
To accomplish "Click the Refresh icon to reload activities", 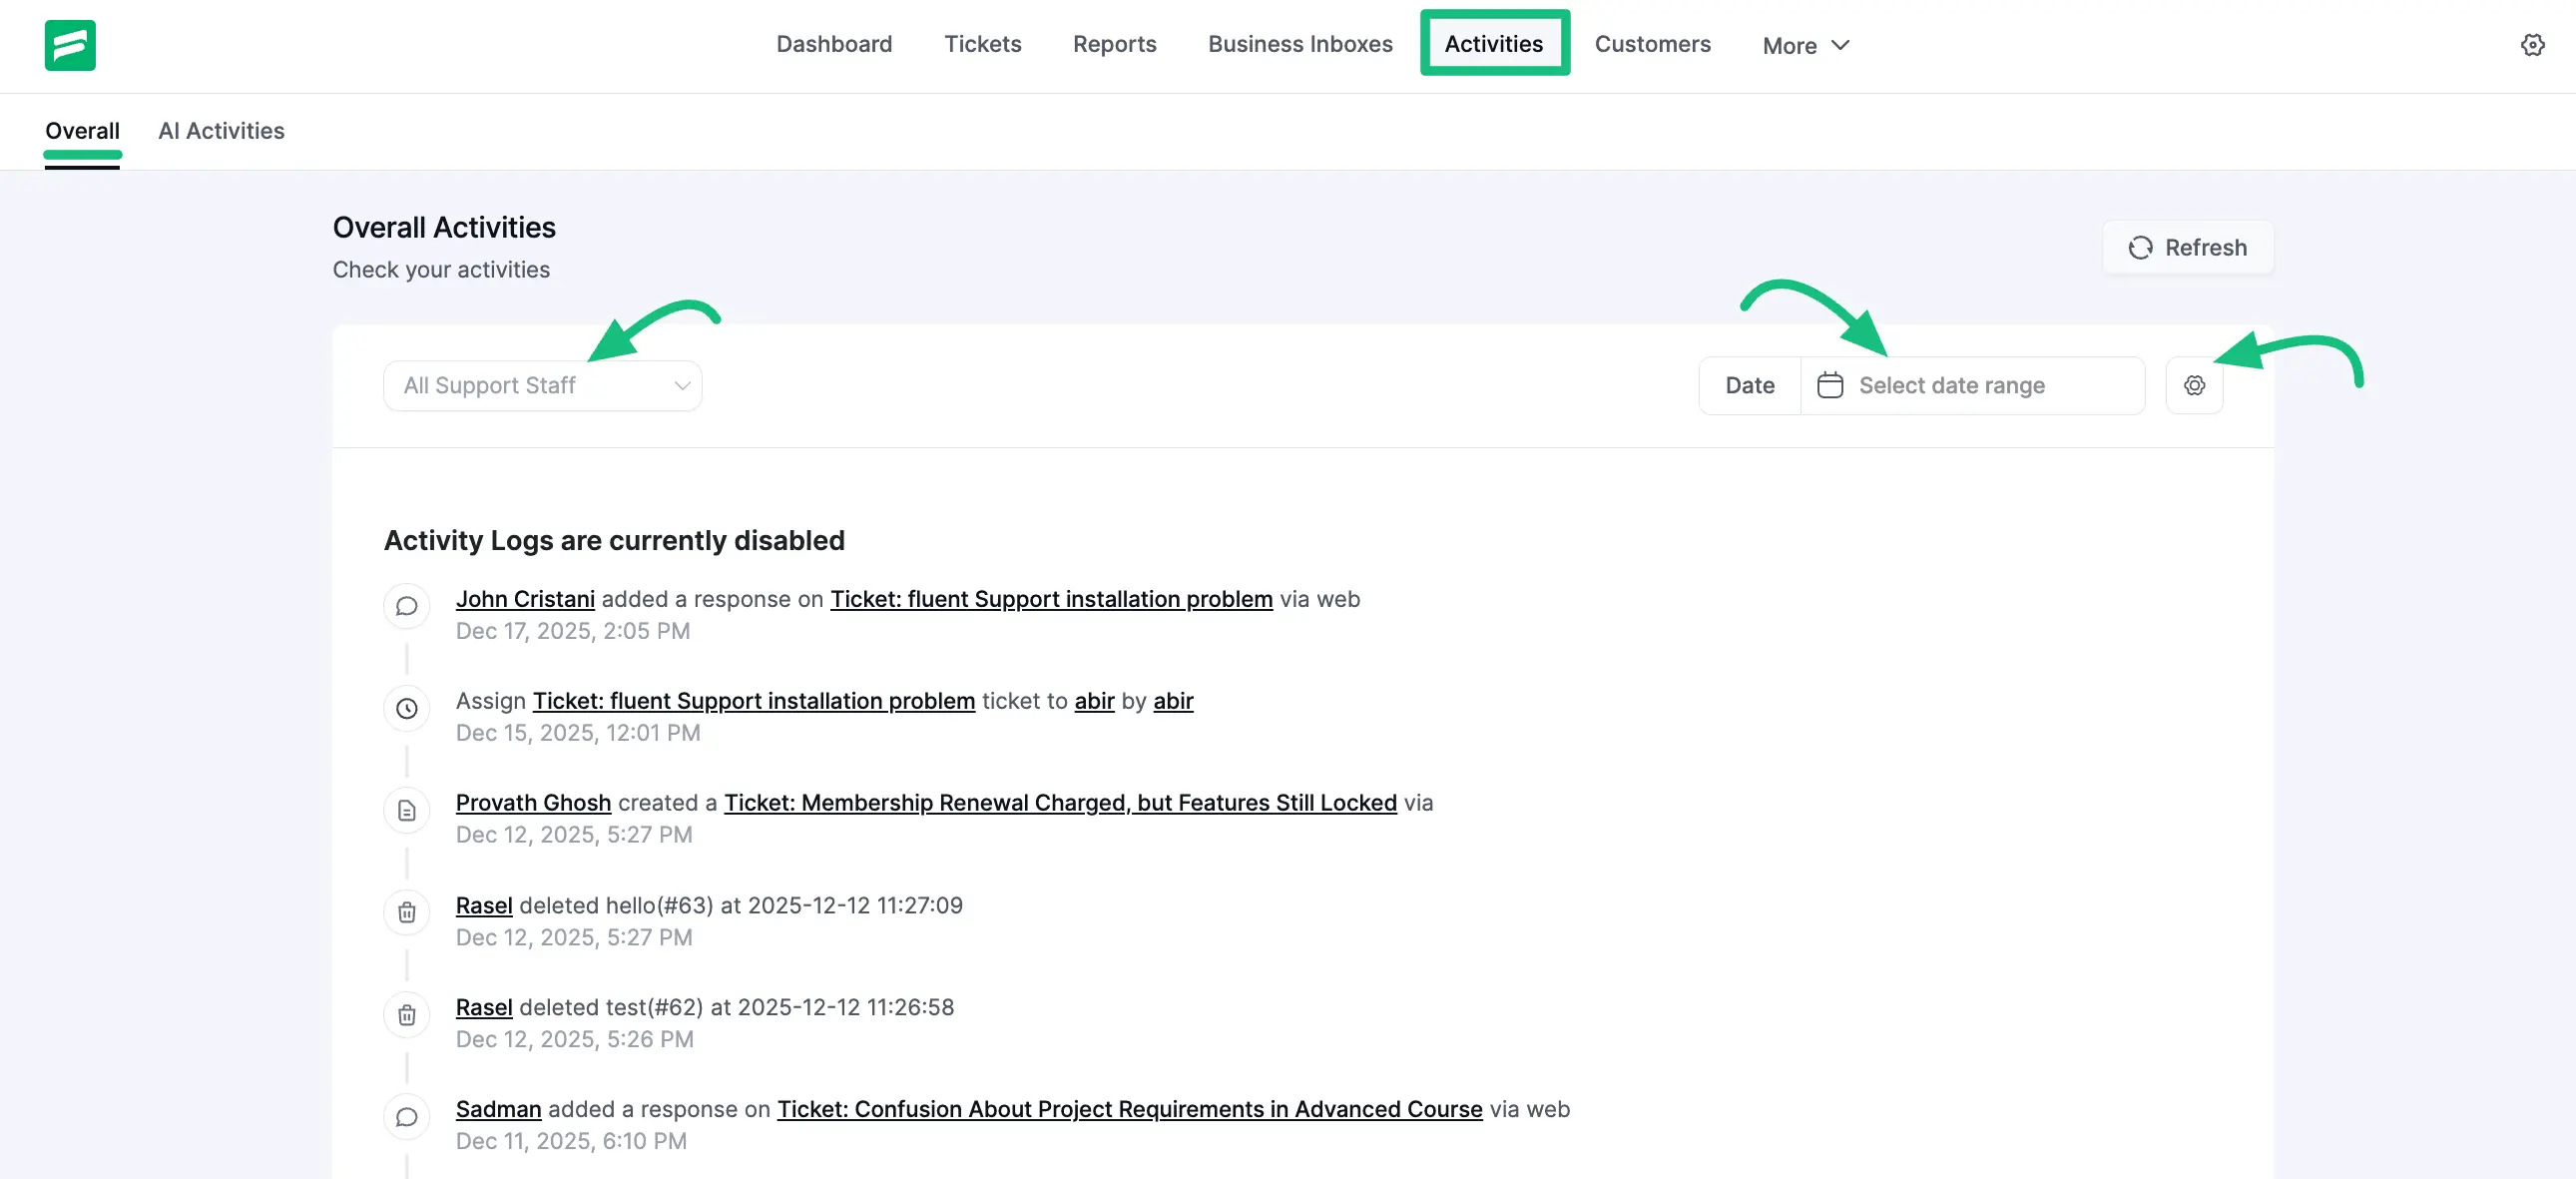I will 2141,247.
